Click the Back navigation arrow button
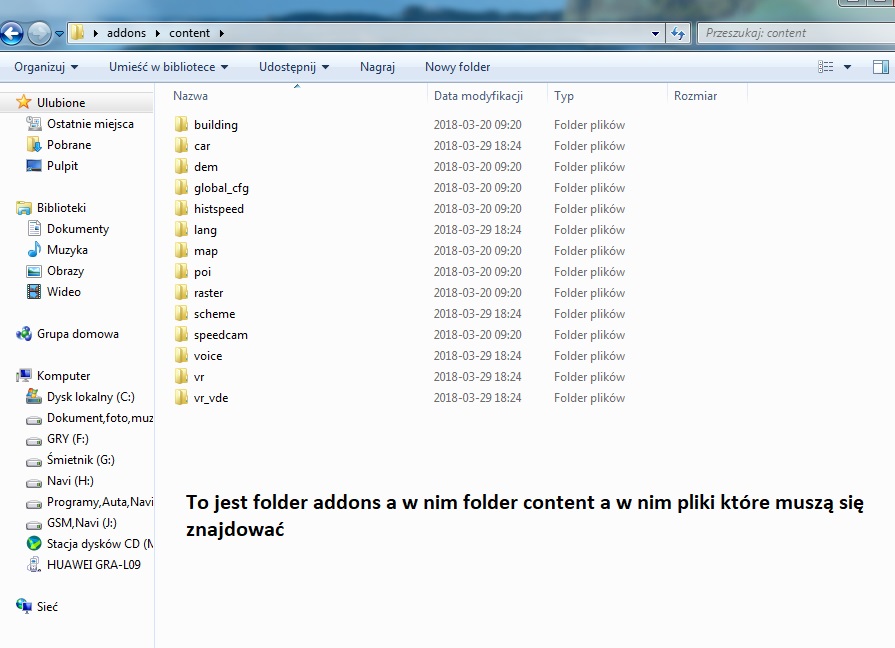895x648 pixels. click(x=12, y=34)
